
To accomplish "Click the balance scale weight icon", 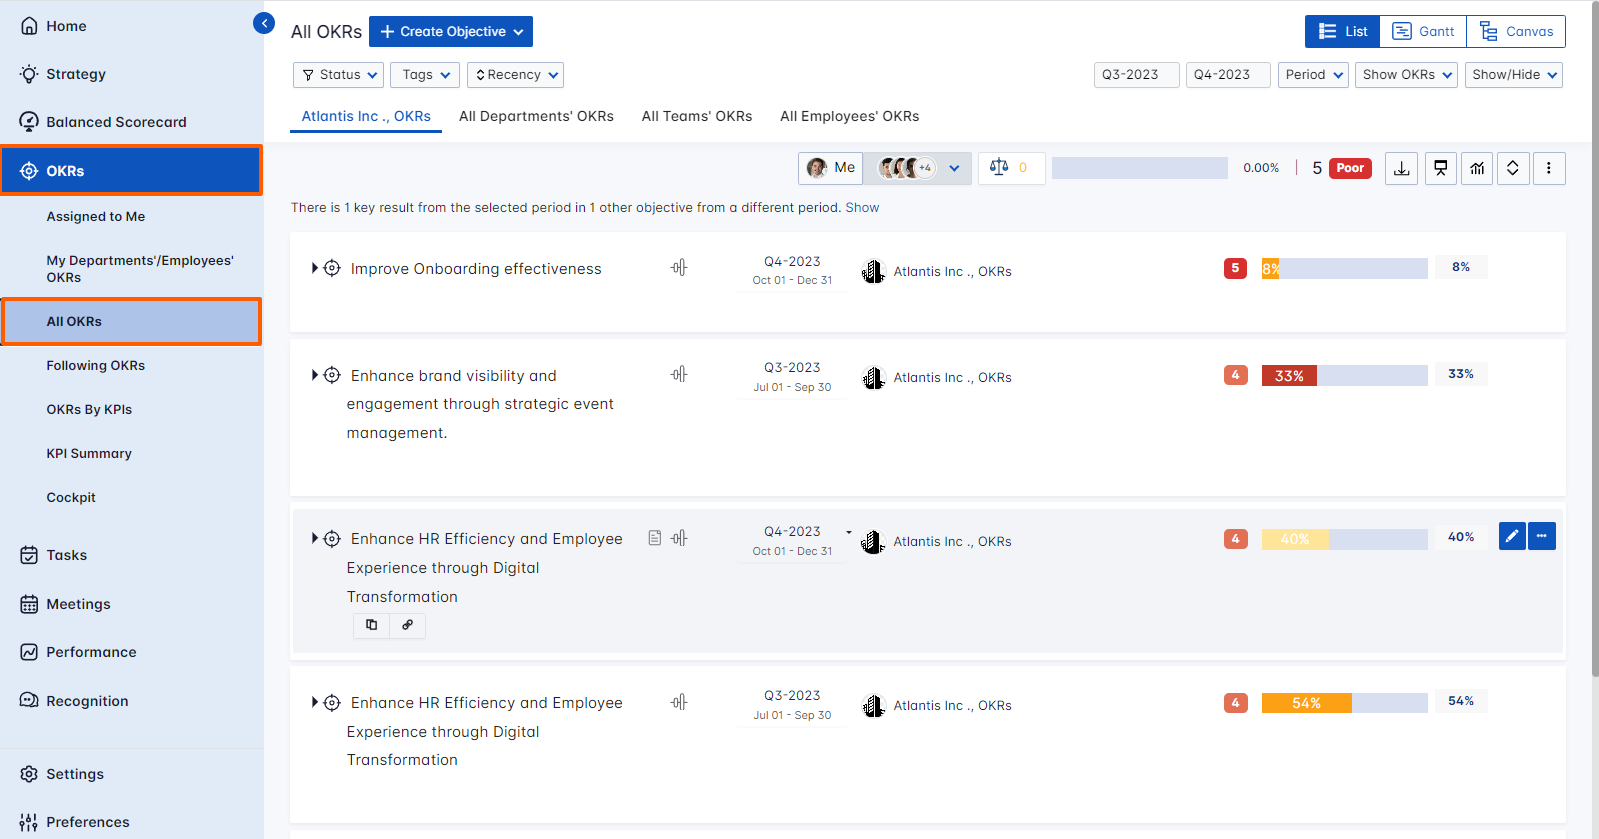I will tap(999, 167).
